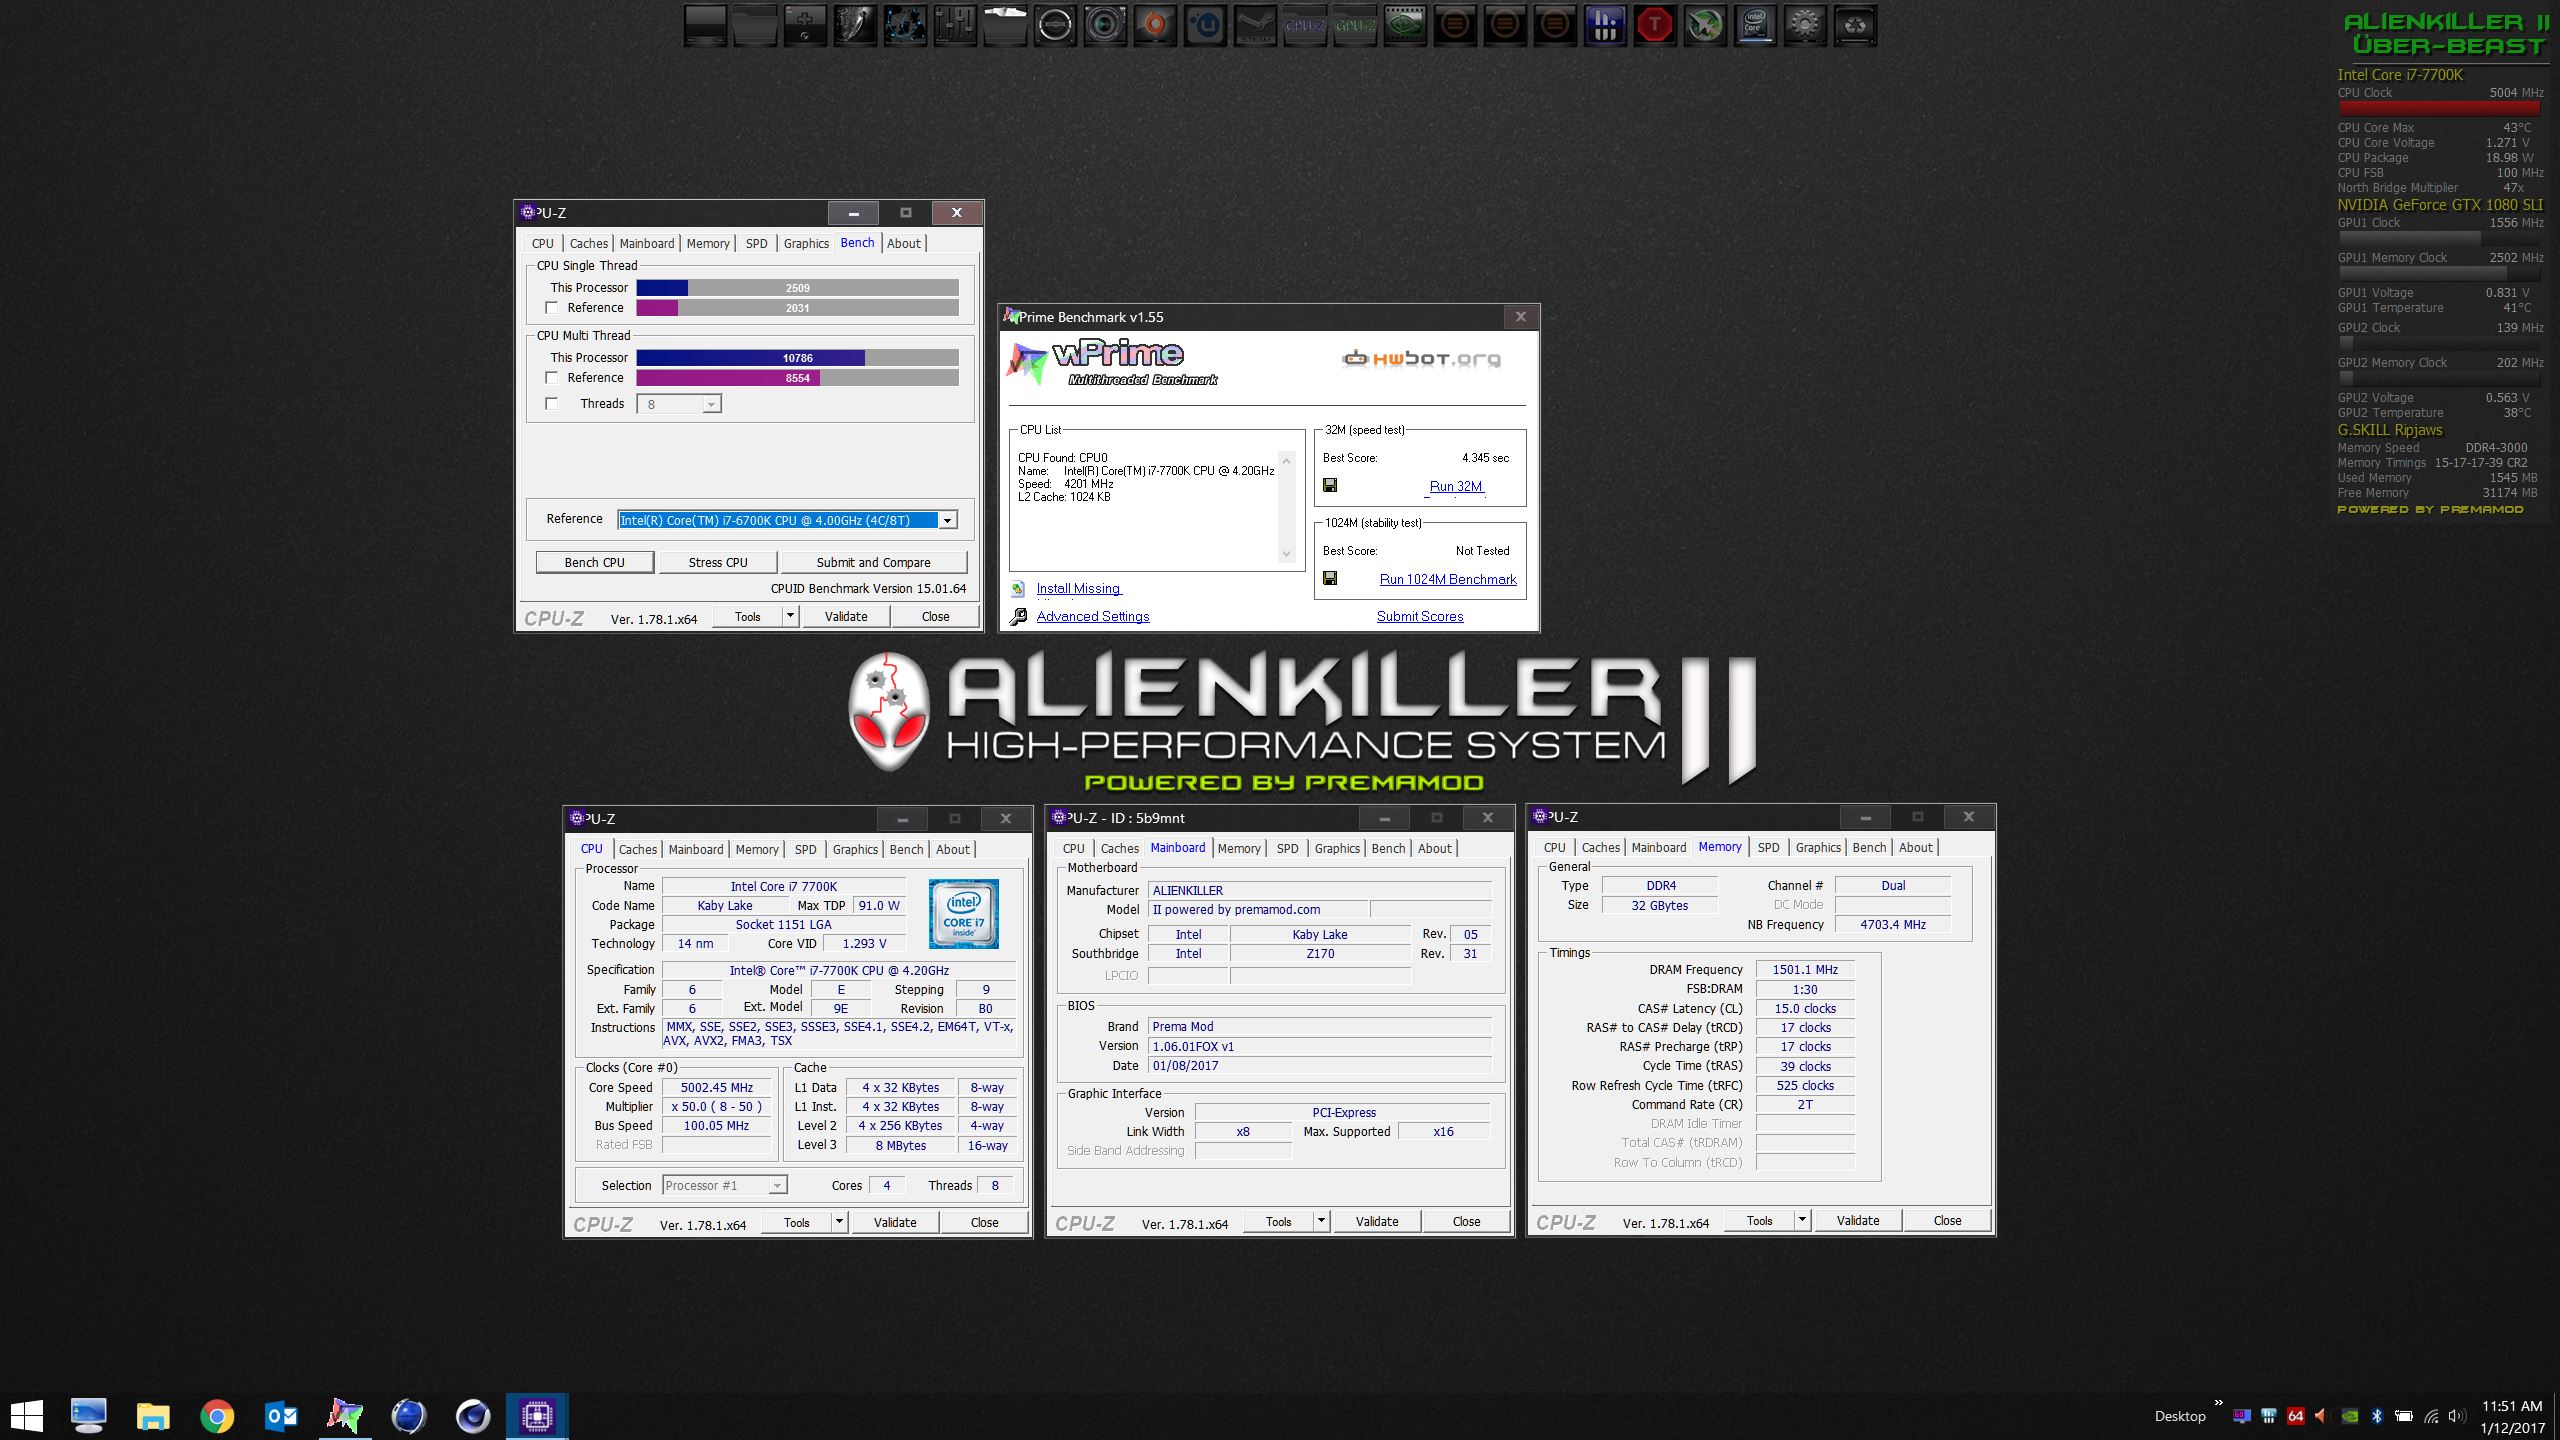Open the audio mixer sliders dock icon
Image resolution: width=2560 pixels, height=1440 pixels.
(955, 26)
